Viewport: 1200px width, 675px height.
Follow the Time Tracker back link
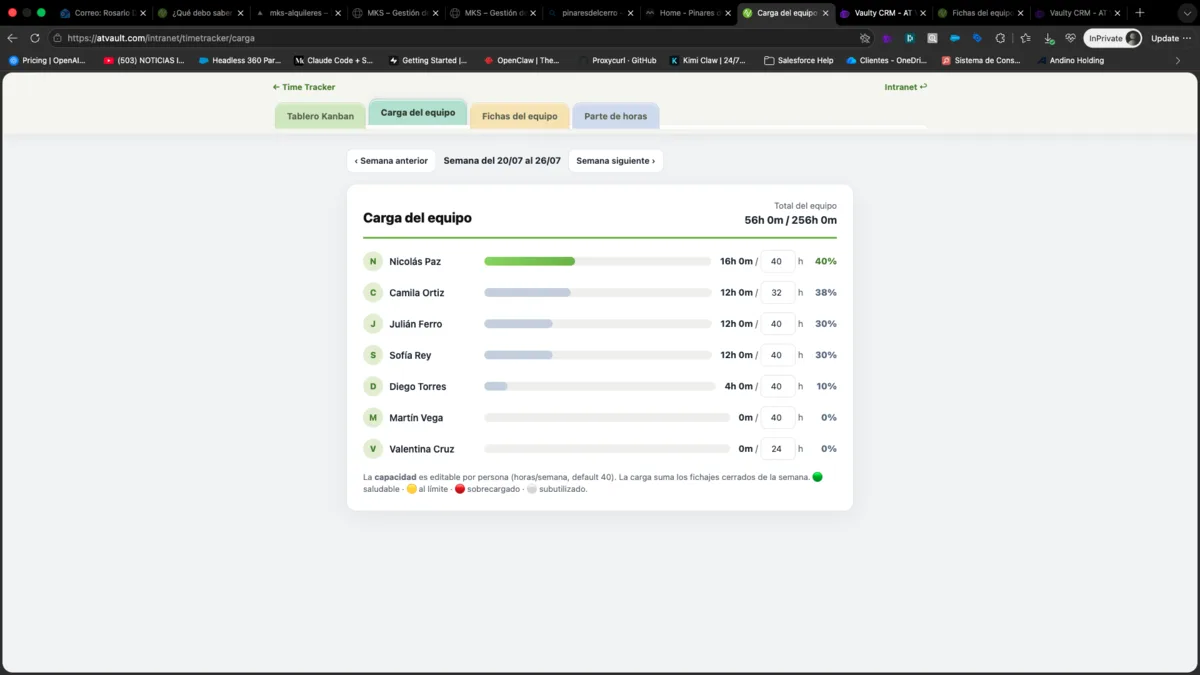point(304,87)
